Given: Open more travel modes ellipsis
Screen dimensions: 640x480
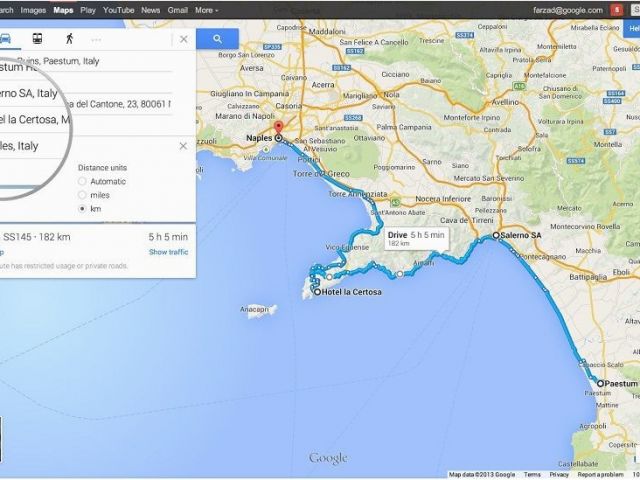Looking at the screenshot, I should click(x=96, y=40).
